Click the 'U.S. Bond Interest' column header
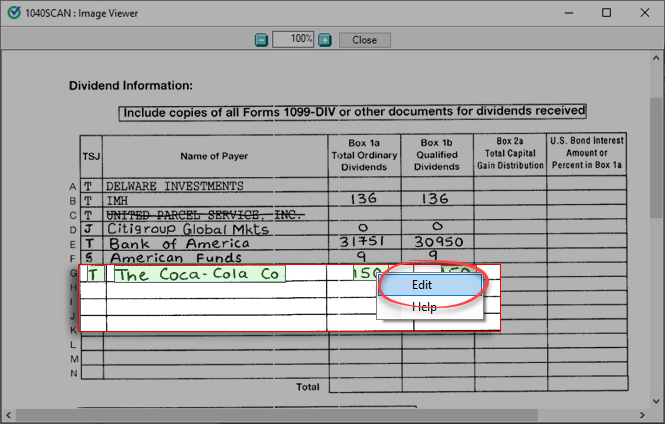 [587, 153]
